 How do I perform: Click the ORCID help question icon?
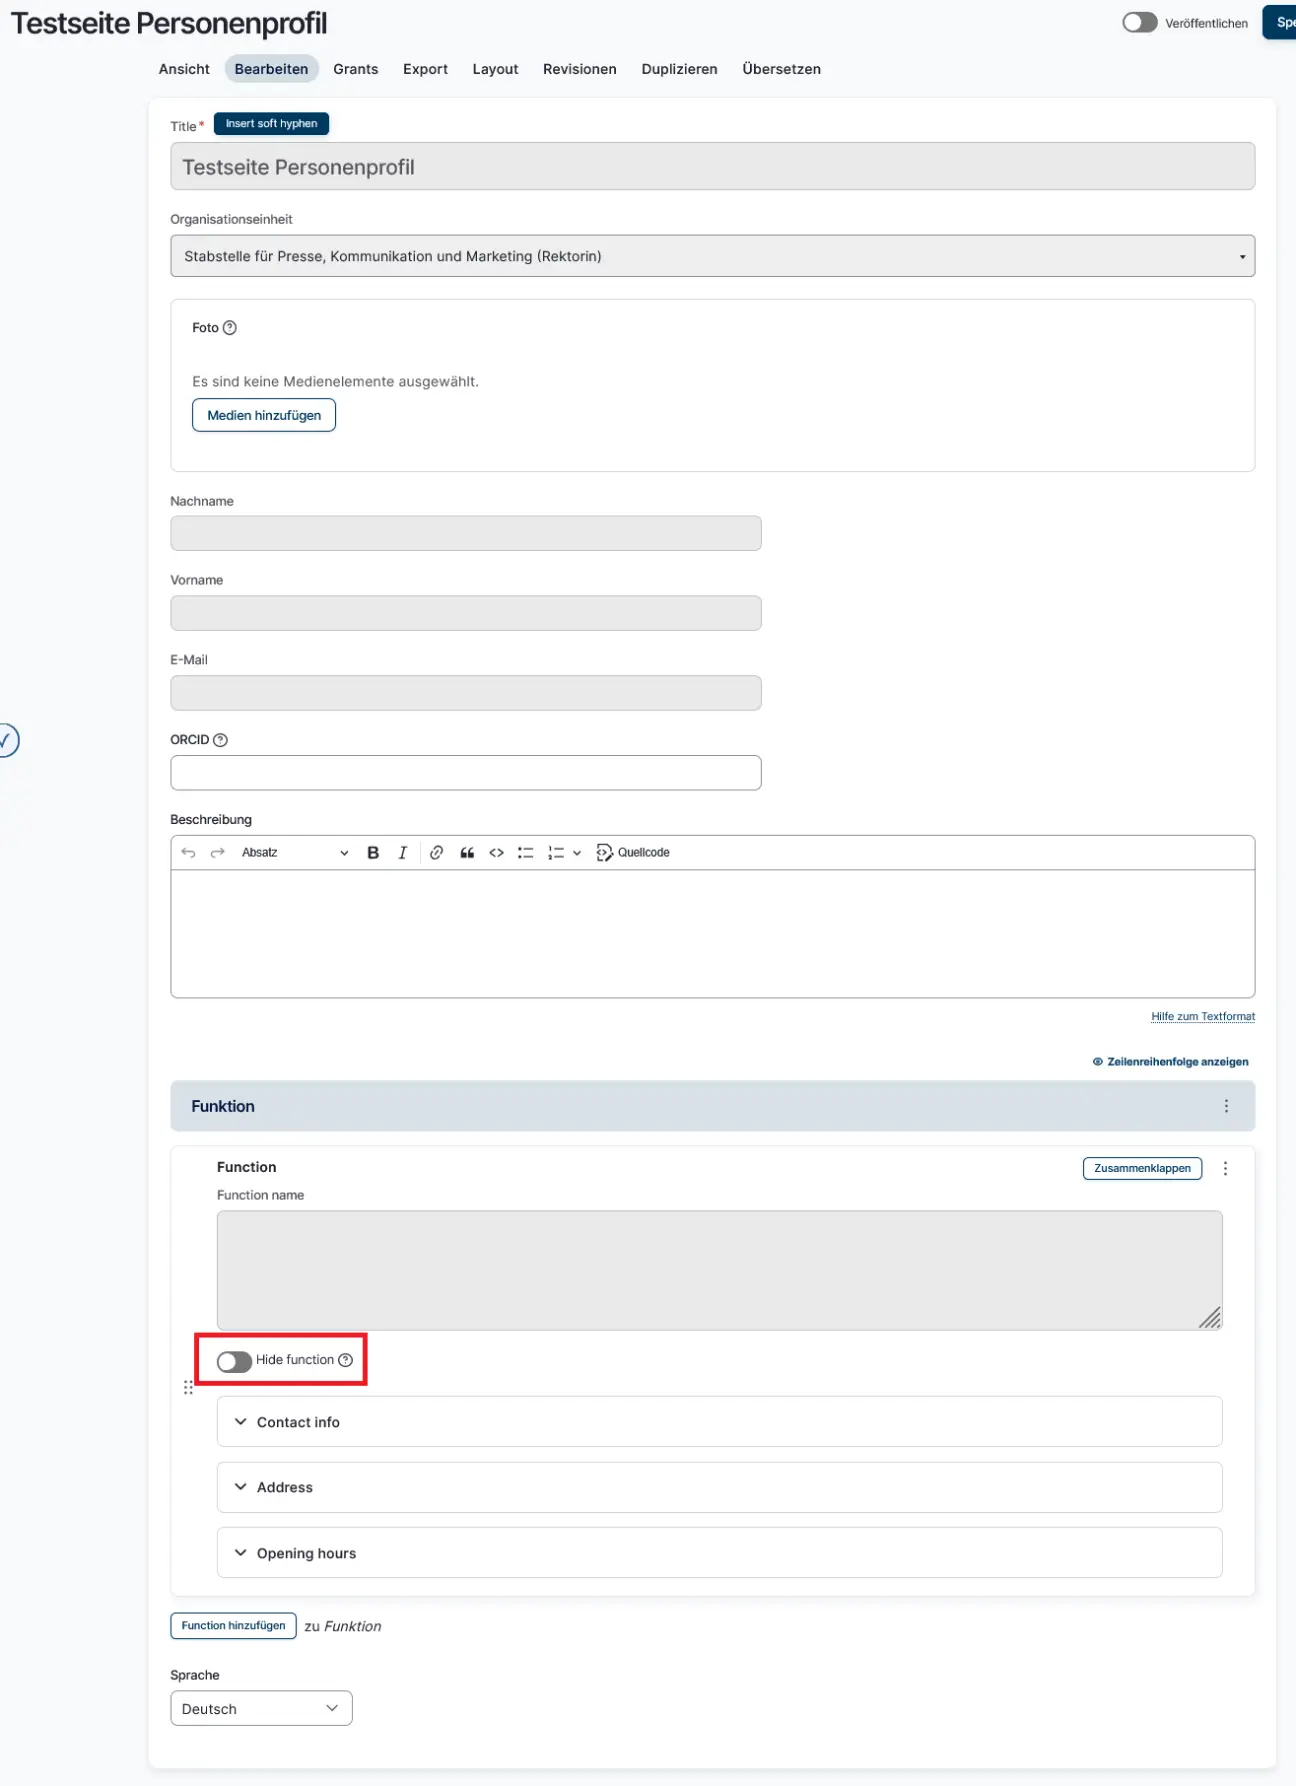coord(221,740)
